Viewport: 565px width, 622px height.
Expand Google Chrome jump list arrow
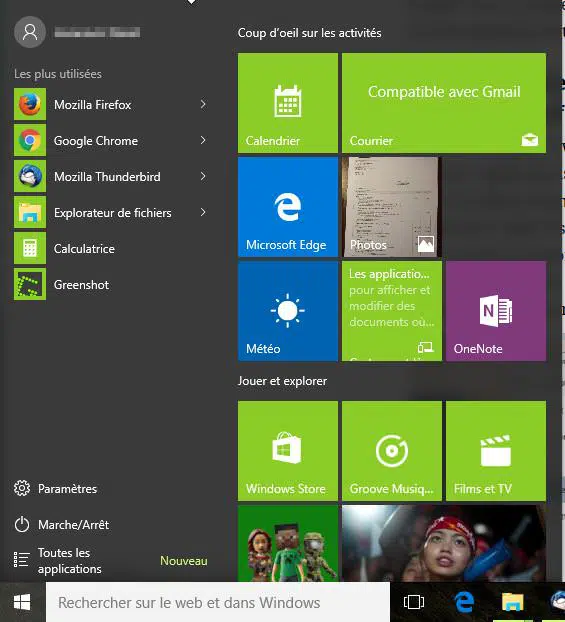pos(203,140)
